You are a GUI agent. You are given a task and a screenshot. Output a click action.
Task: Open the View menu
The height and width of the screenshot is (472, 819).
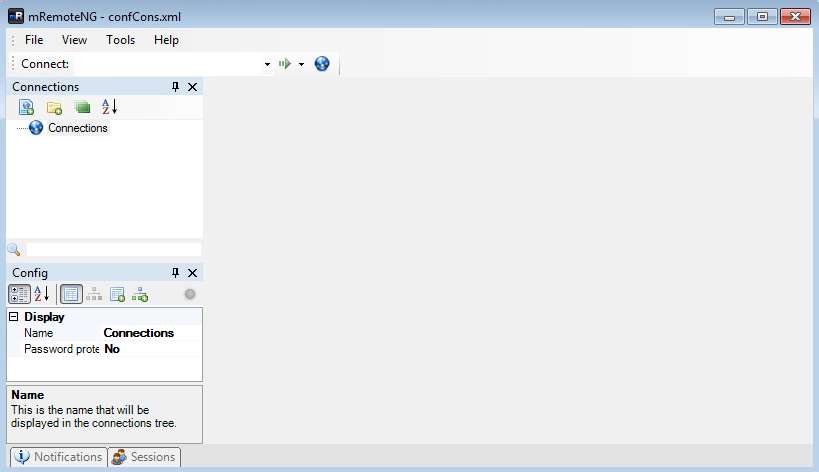tap(74, 40)
